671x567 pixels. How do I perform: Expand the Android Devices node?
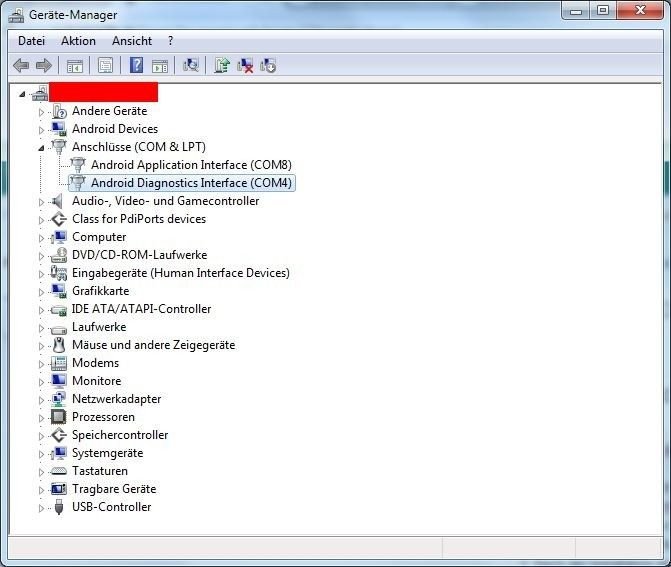pyautogui.click(x=41, y=130)
